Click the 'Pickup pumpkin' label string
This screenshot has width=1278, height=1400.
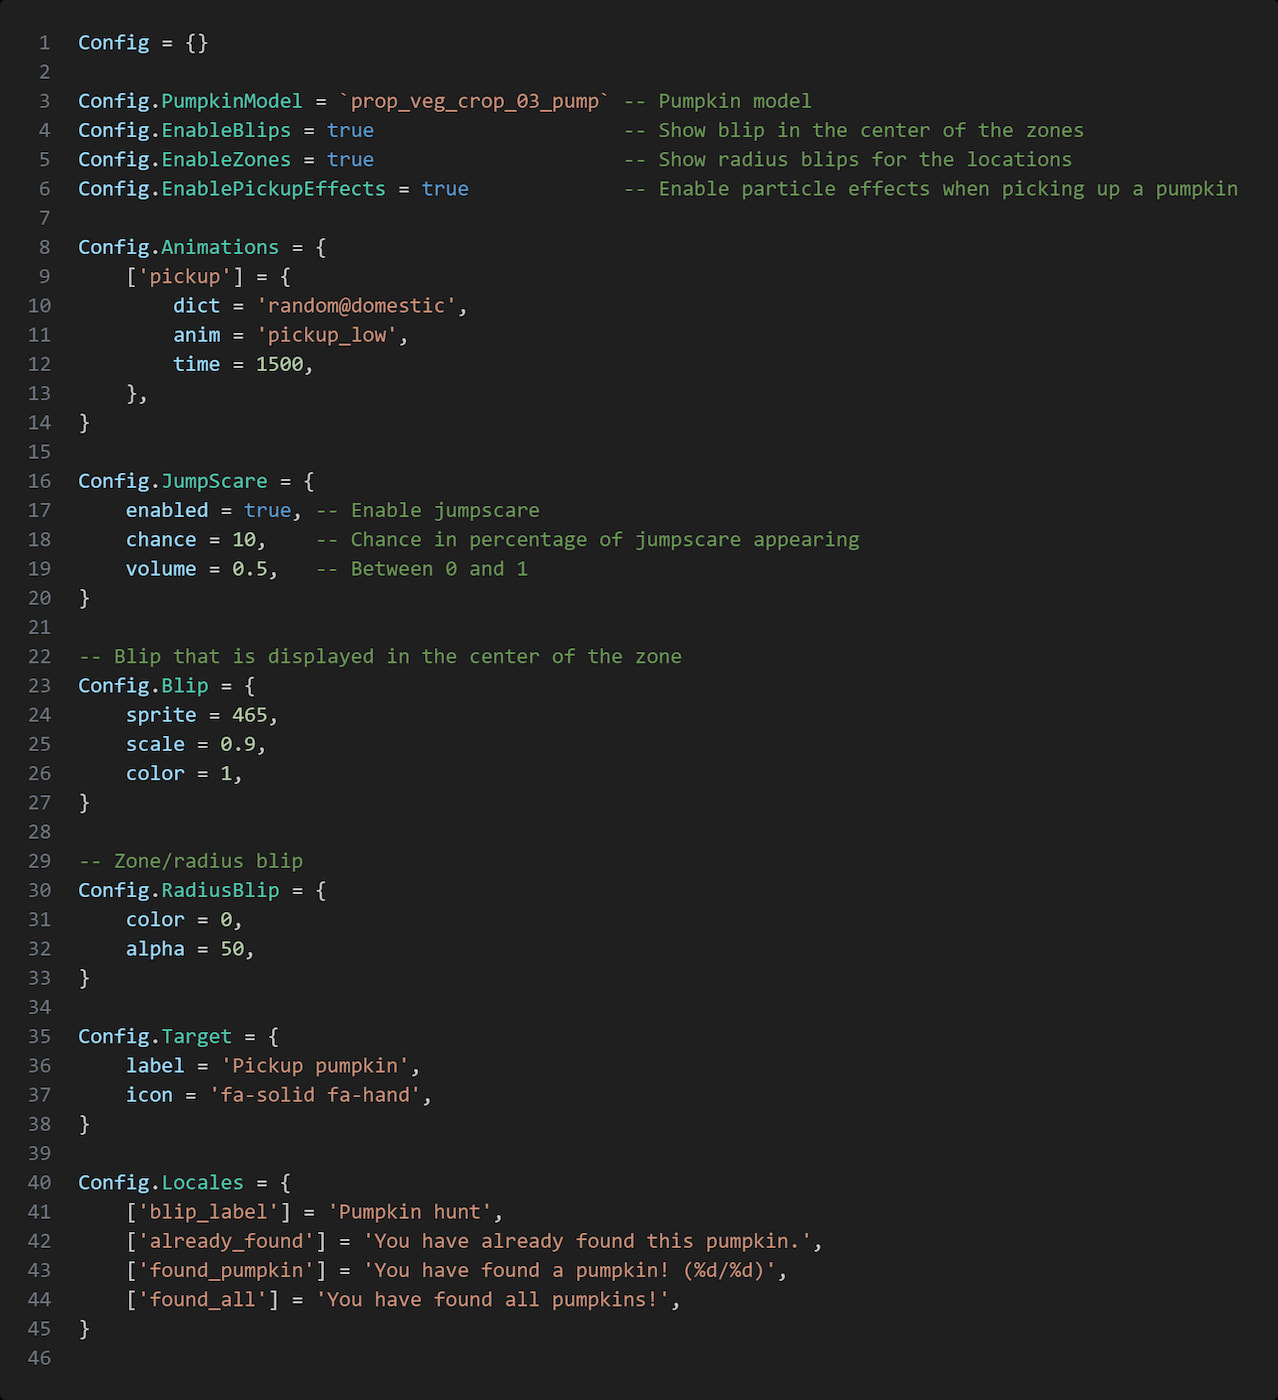click(x=315, y=1066)
